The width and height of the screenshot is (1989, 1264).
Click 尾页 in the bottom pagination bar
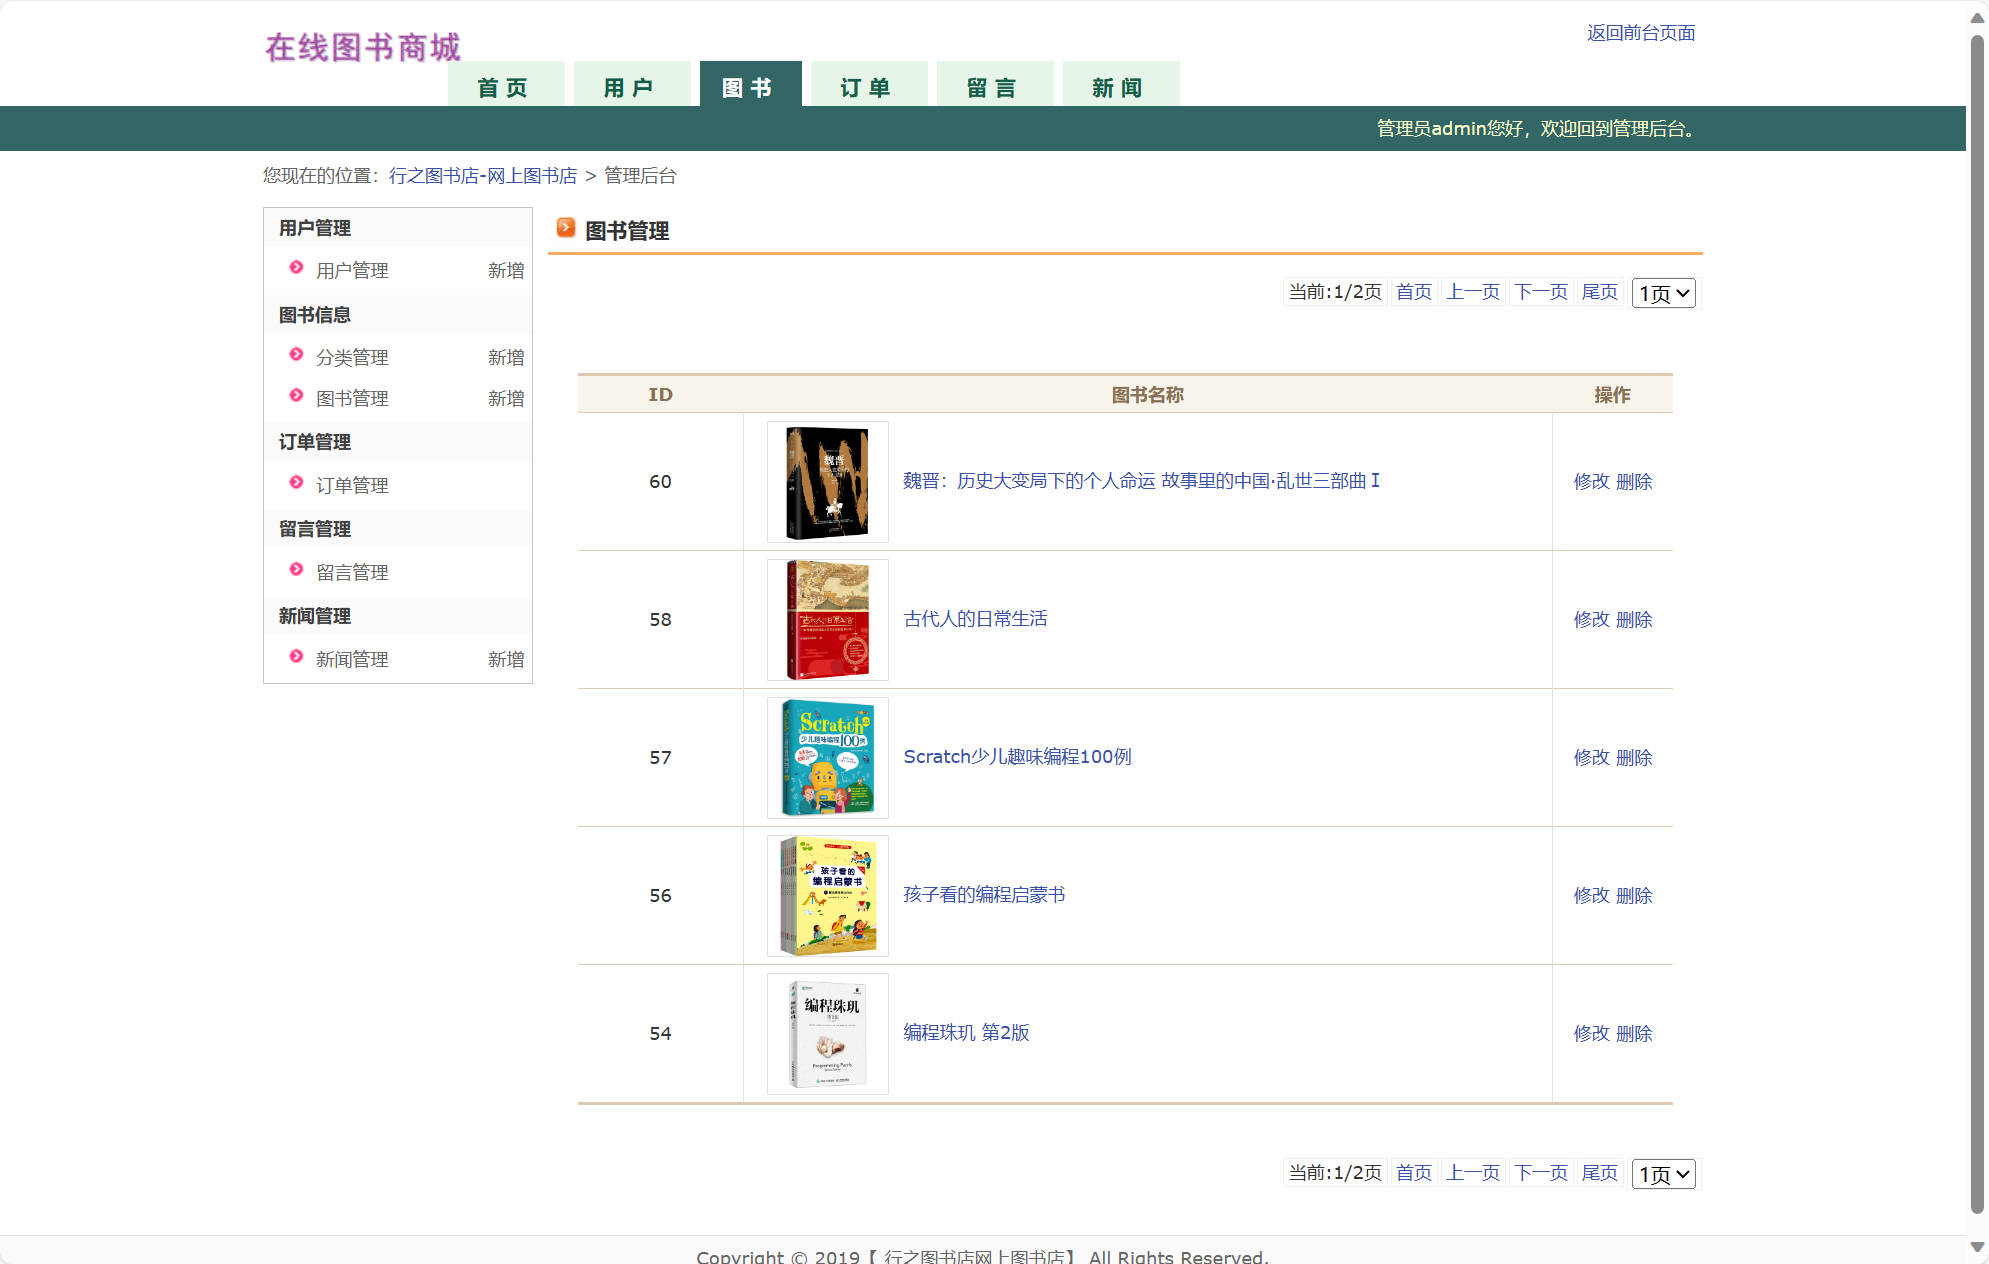(1599, 1173)
